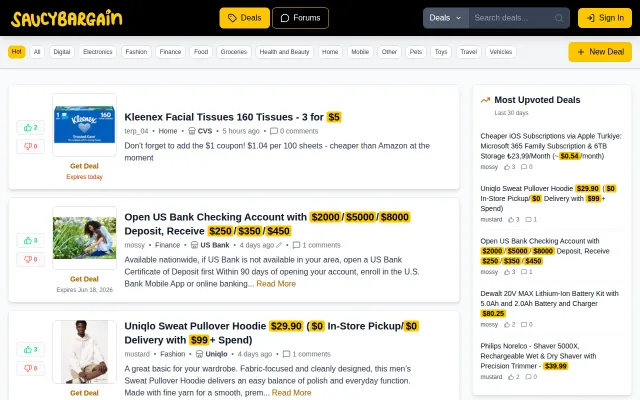The image size is (640, 400).
Task: Filter by Digital category
Action: pyautogui.click(x=62, y=52)
